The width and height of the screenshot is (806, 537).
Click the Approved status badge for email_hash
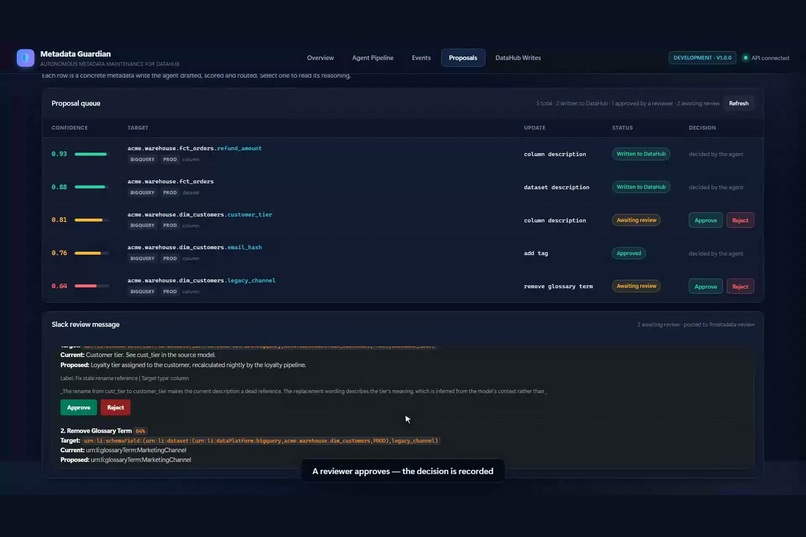click(629, 253)
